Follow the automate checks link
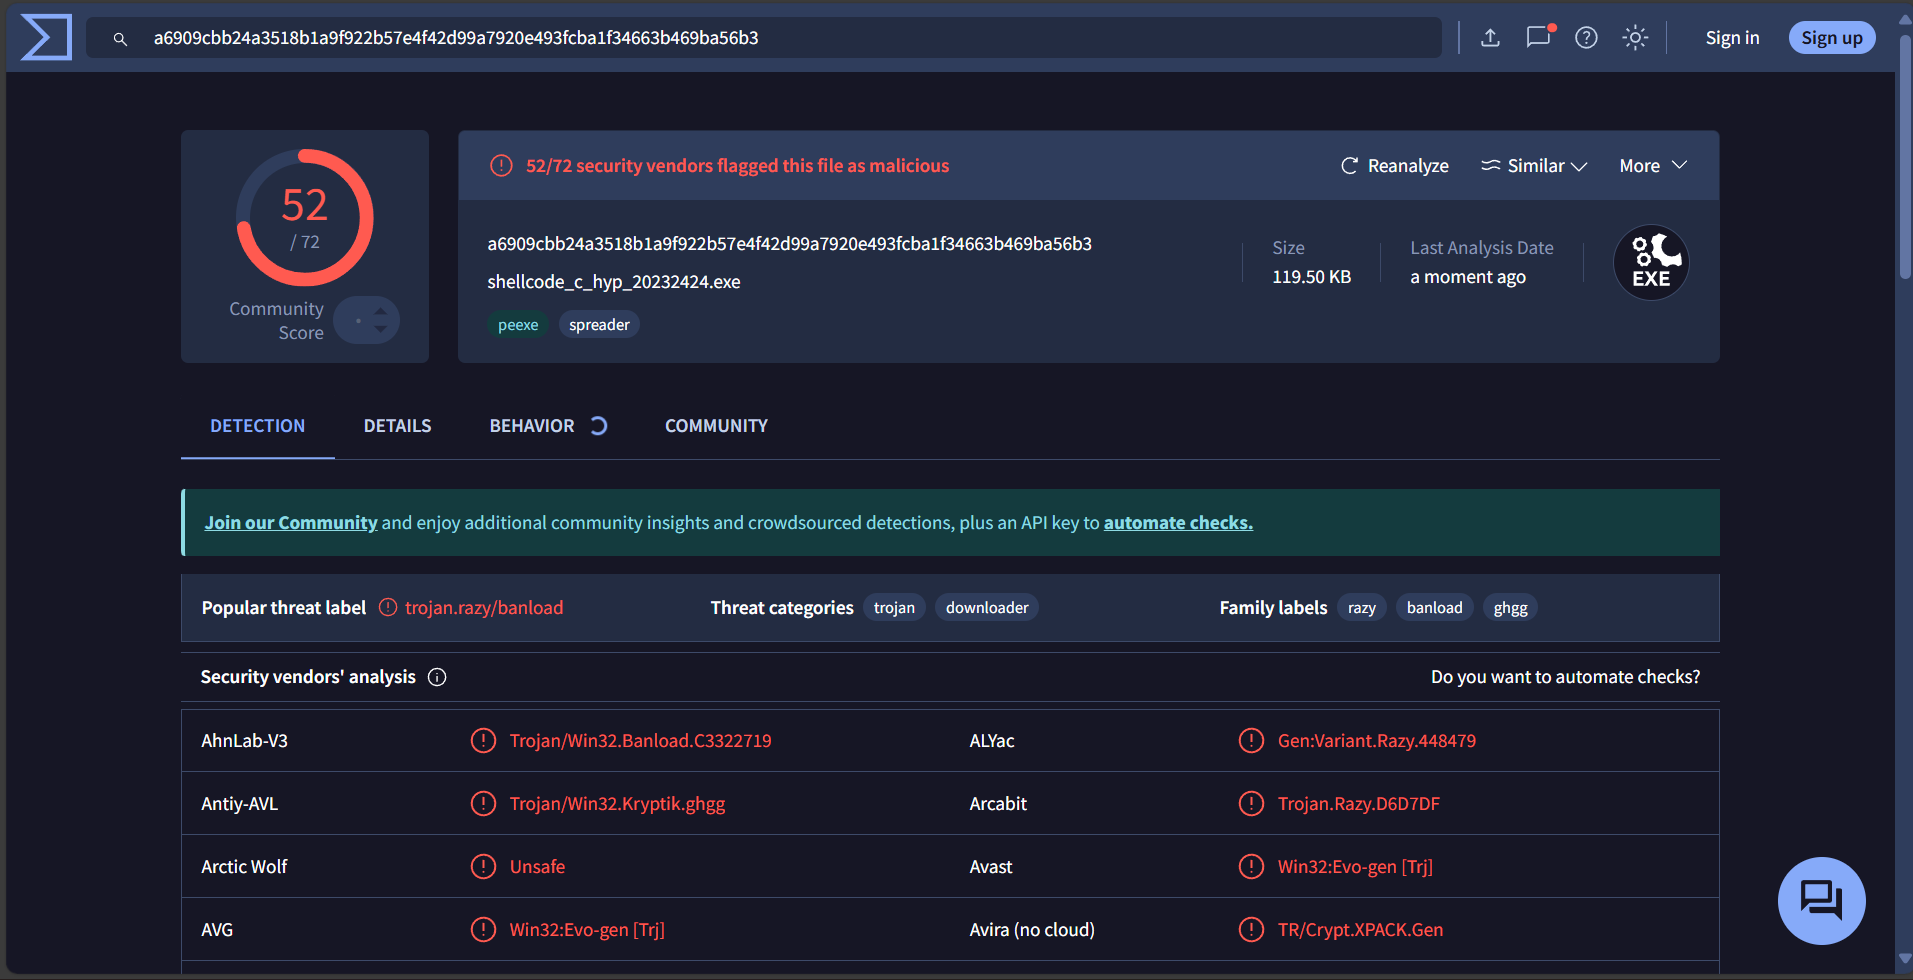Viewport: 1913px width, 980px height. pos(1178,523)
